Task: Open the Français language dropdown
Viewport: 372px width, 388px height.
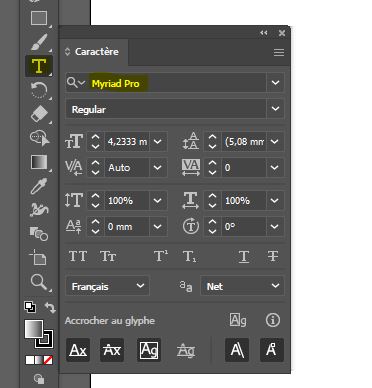Action: 107,286
